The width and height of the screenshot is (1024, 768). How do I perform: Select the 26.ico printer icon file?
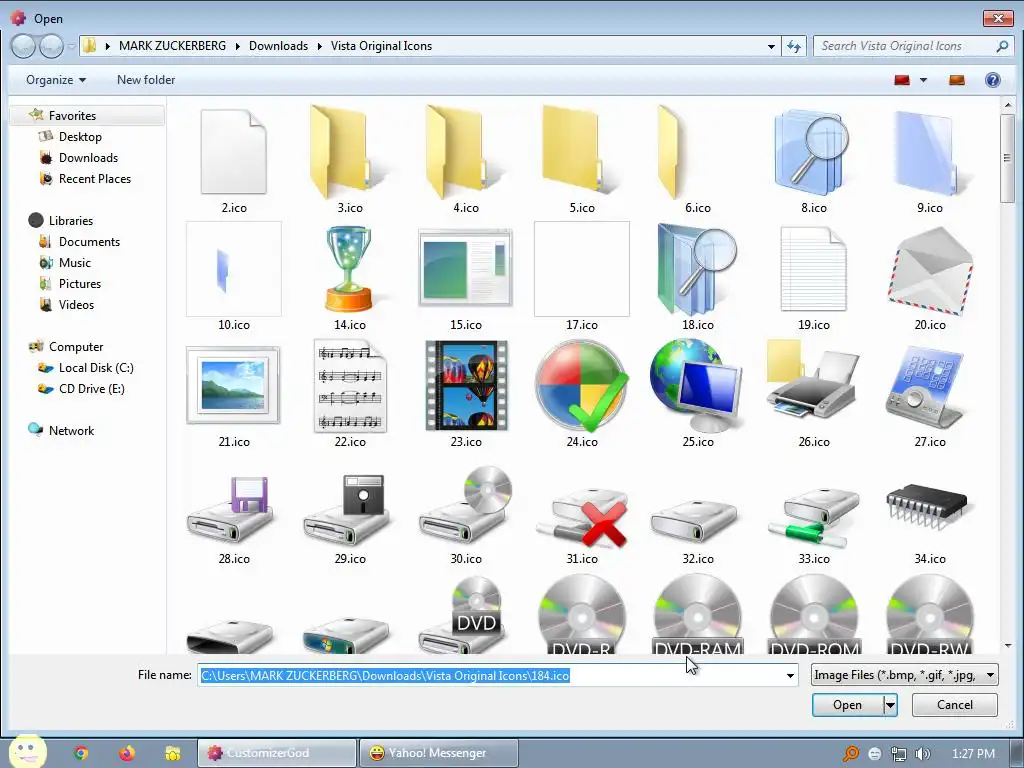[x=814, y=394]
